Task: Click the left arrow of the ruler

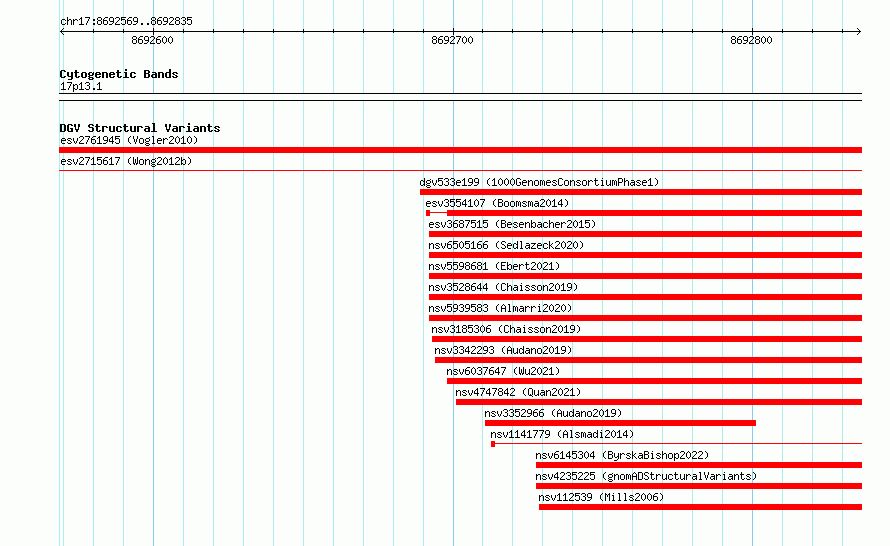Action: pyautogui.click(x=62, y=31)
